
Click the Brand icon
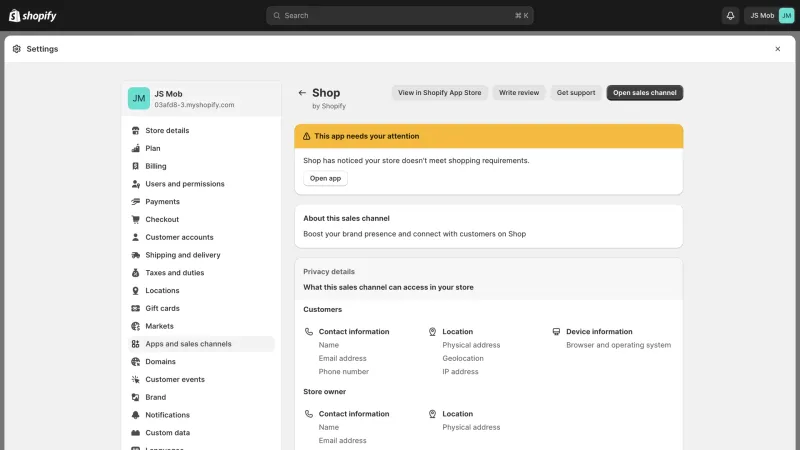135,397
